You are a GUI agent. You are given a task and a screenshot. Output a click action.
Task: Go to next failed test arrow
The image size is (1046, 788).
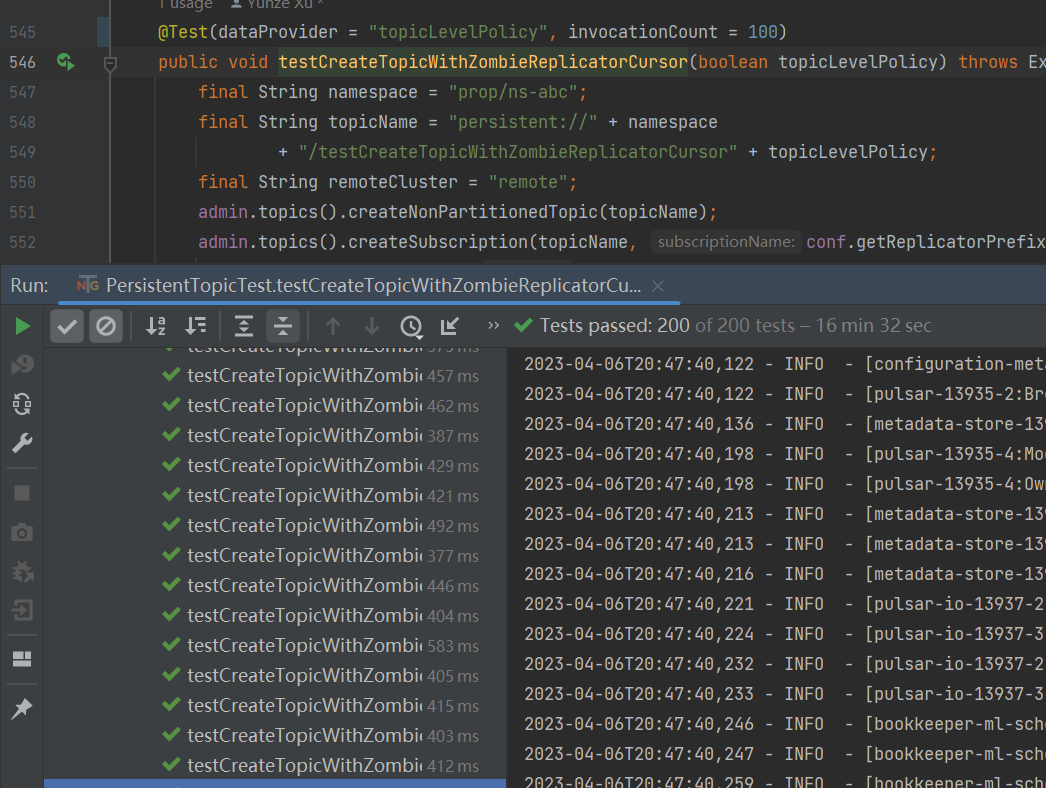372,326
